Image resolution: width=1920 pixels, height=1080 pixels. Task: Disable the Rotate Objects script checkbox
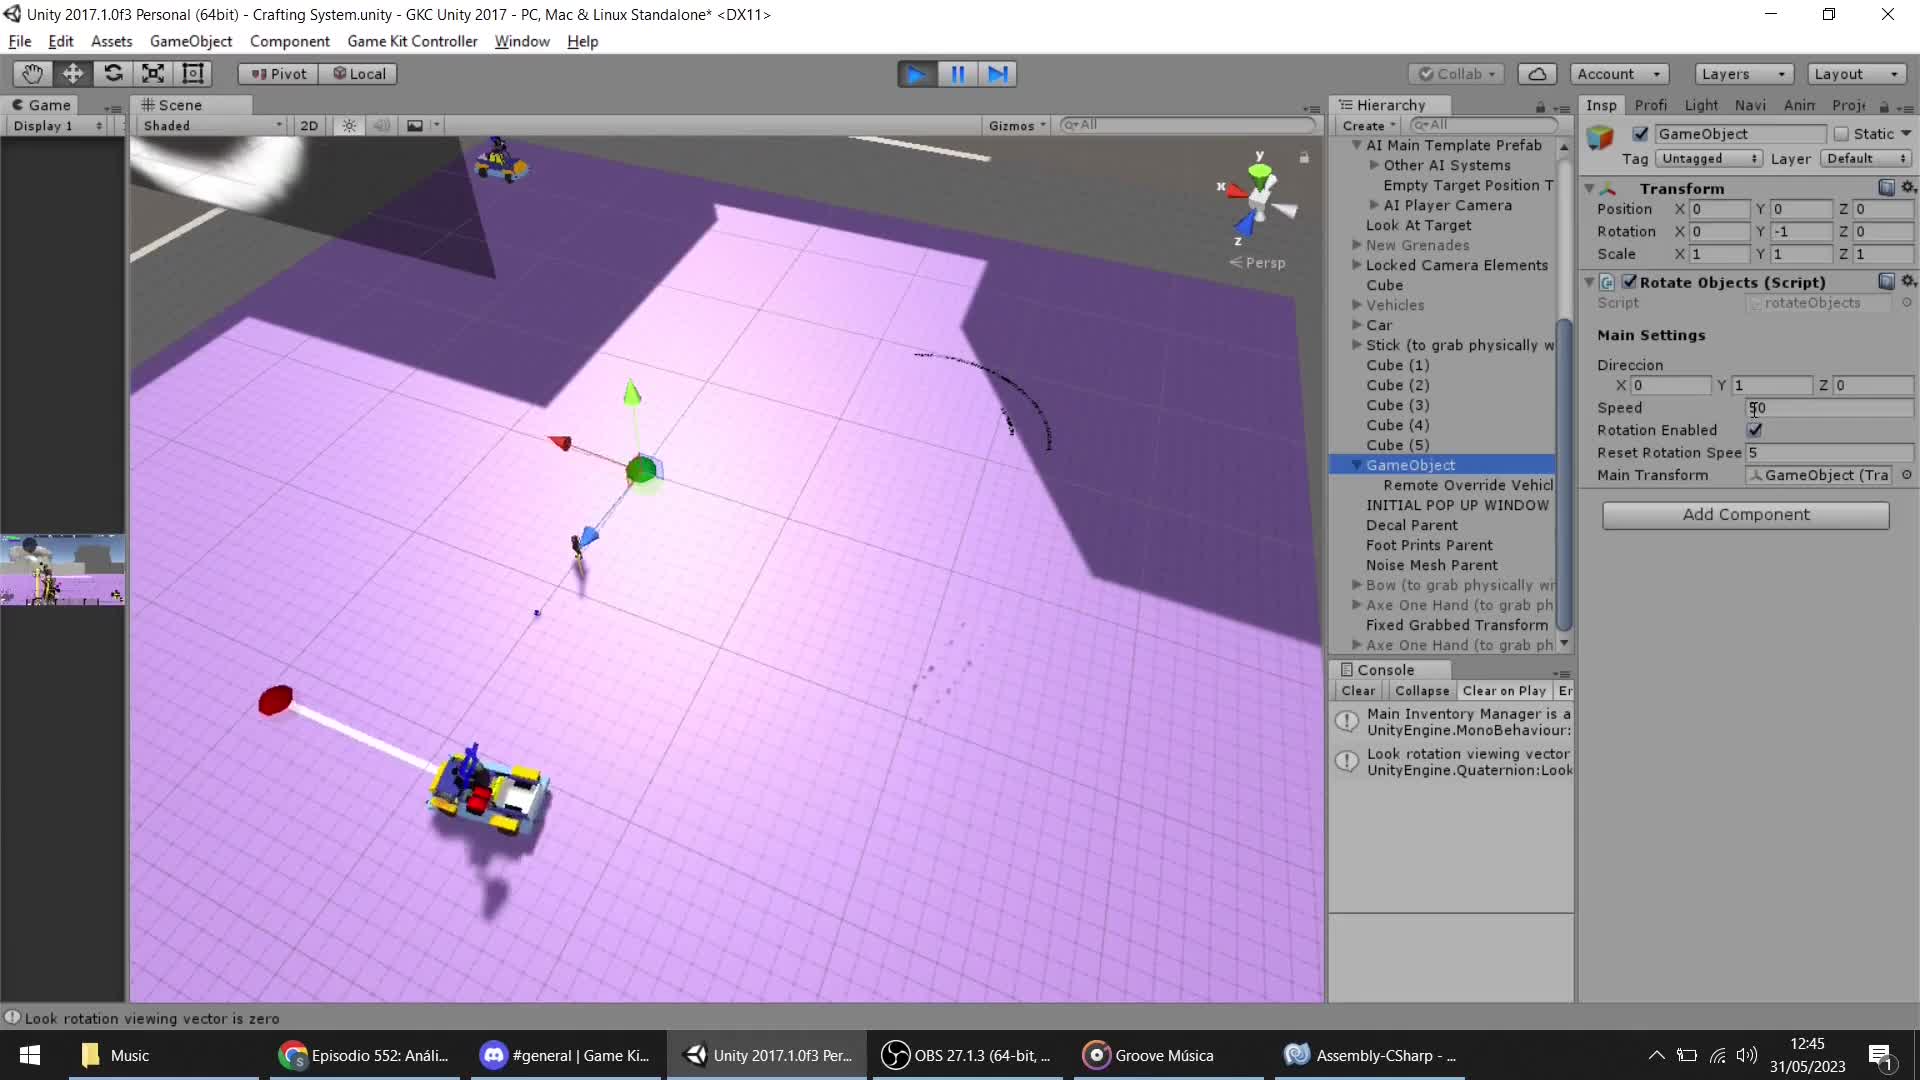coord(1629,282)
